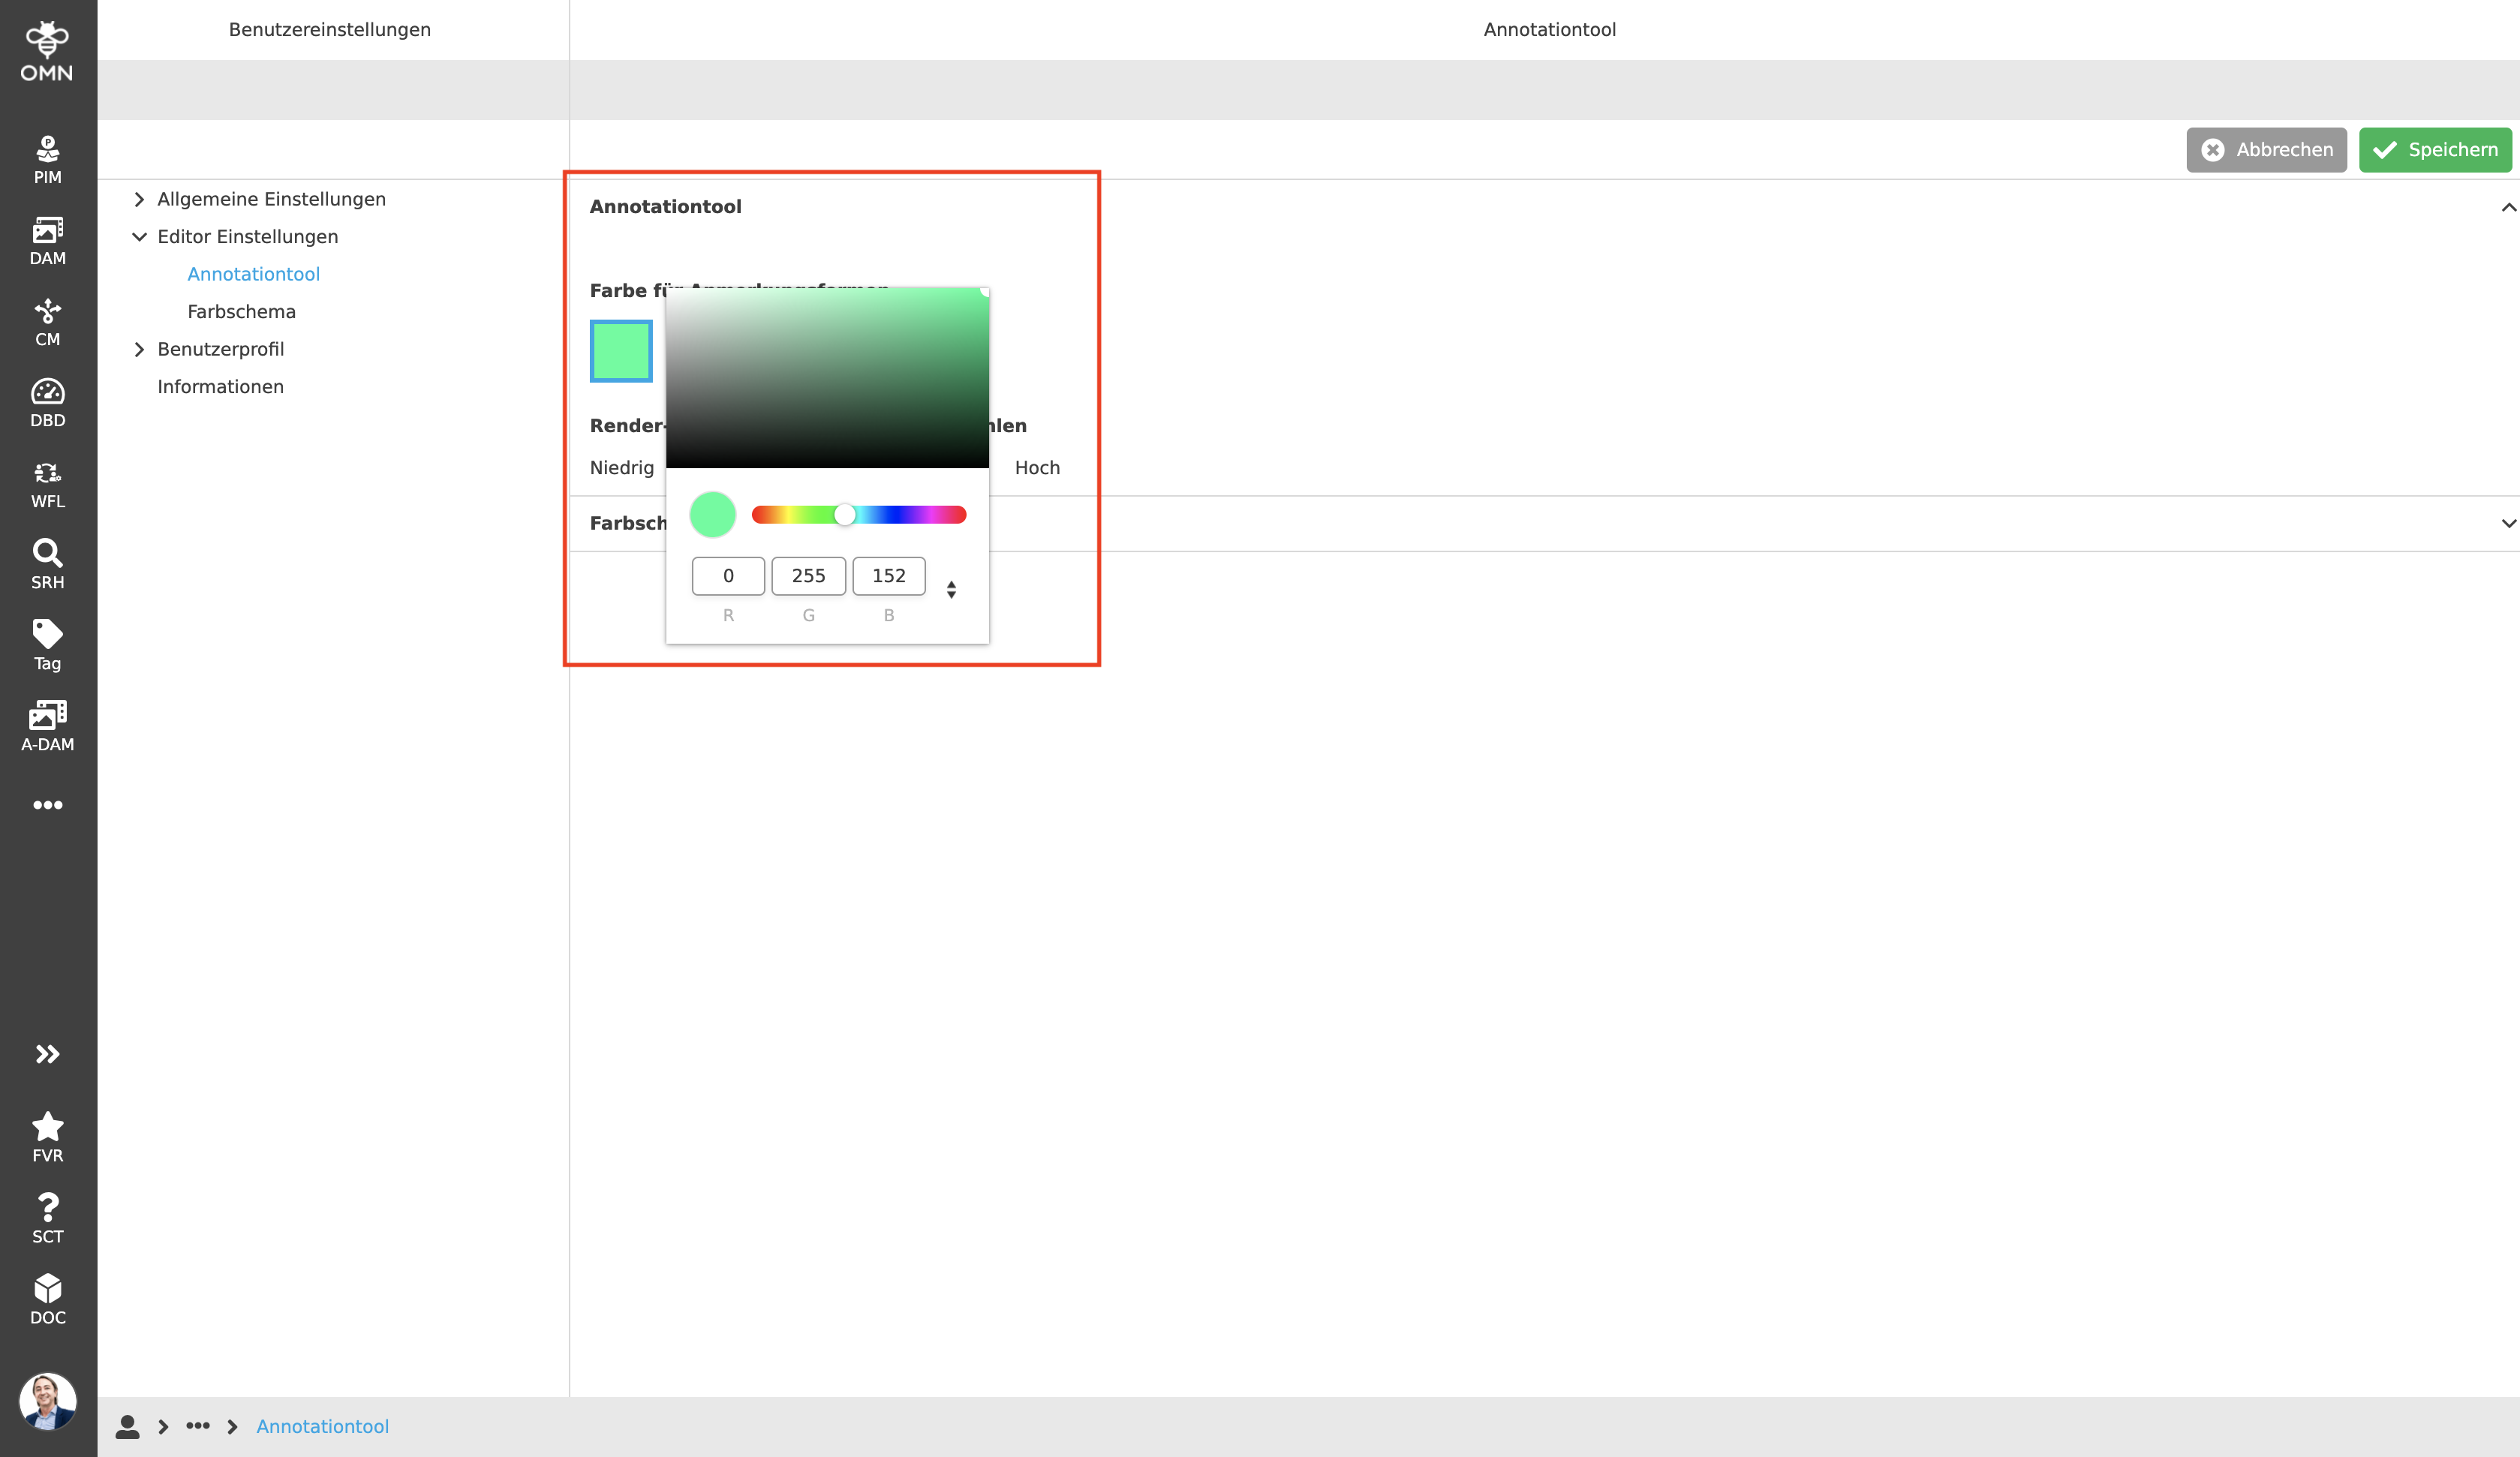
Task: Open Annotationtool from the breadcrumb bar
Action: 322,1426
